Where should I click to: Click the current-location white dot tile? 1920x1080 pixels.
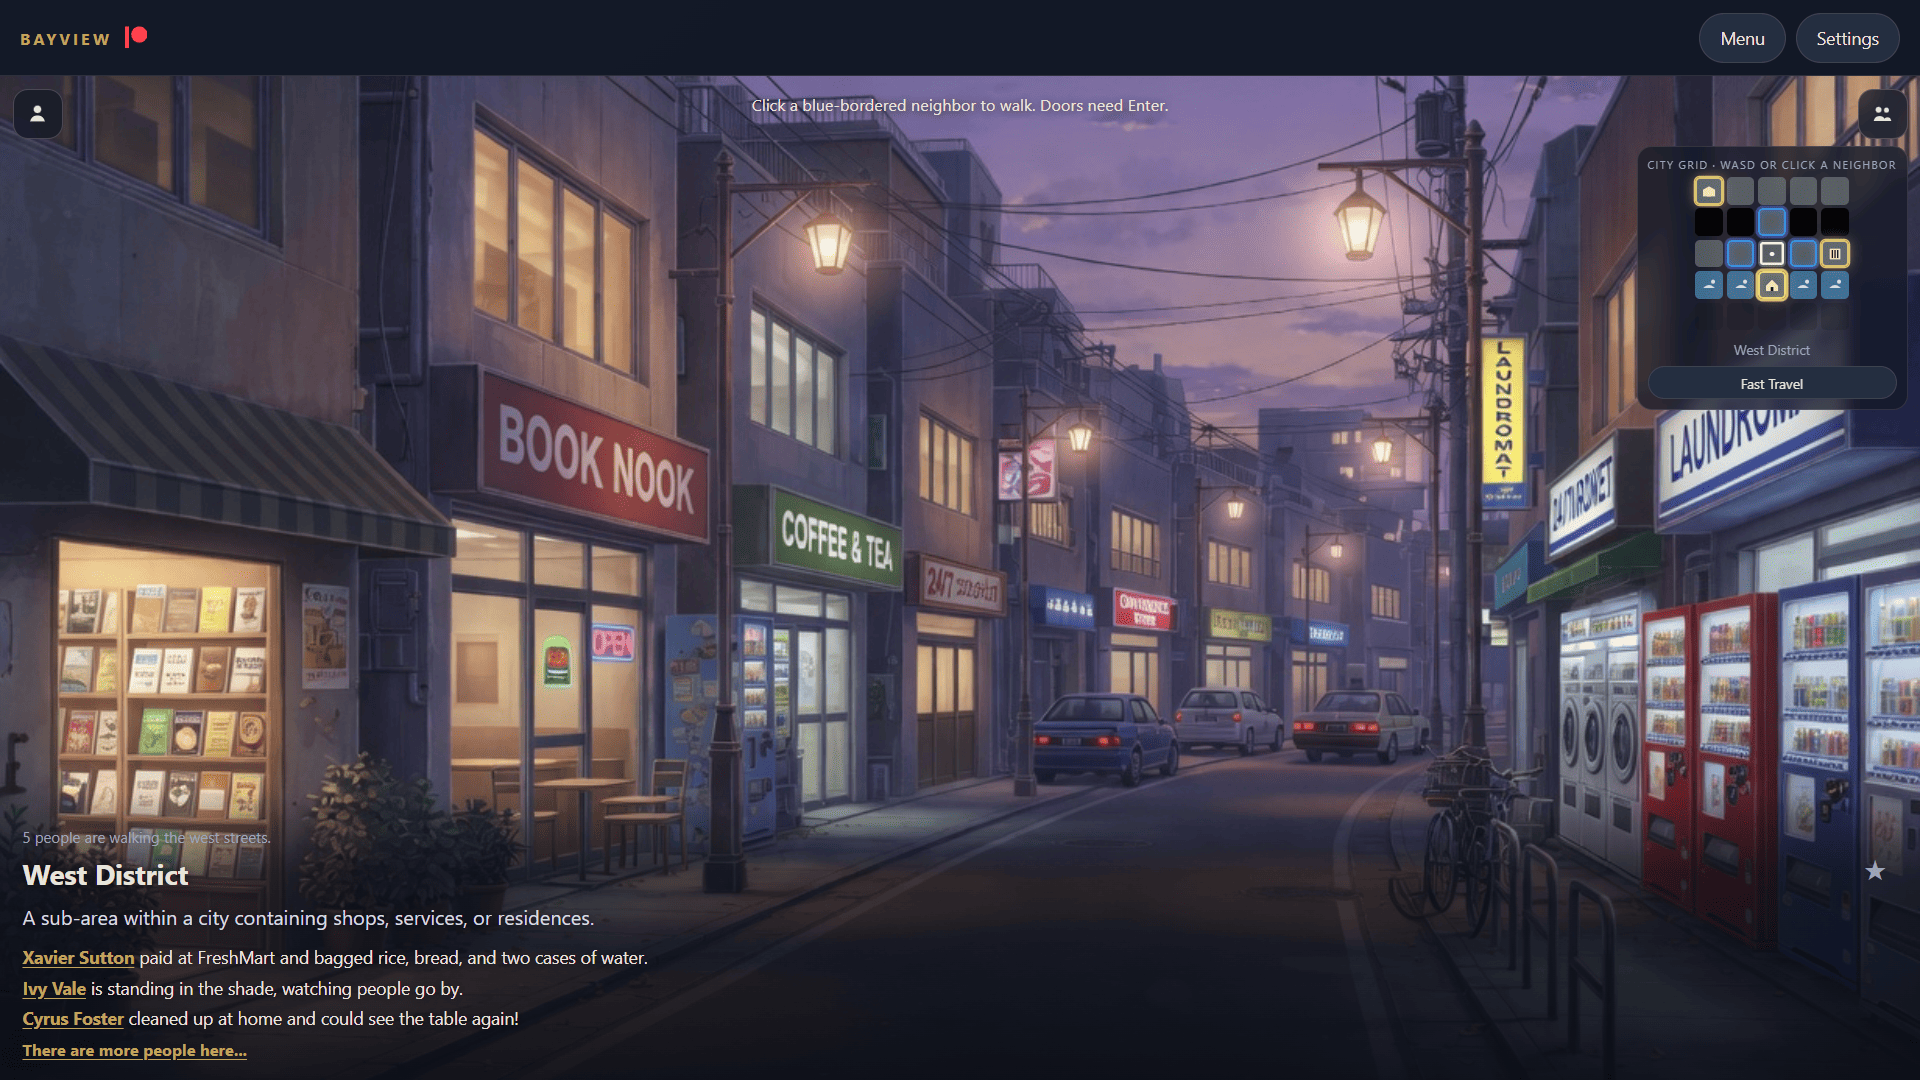1771,254
